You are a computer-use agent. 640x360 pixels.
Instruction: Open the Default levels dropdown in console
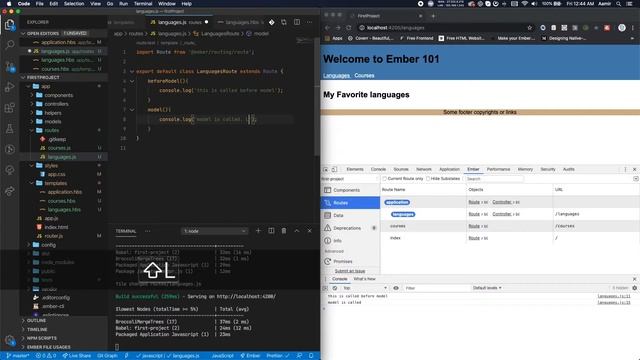[487, 288]
